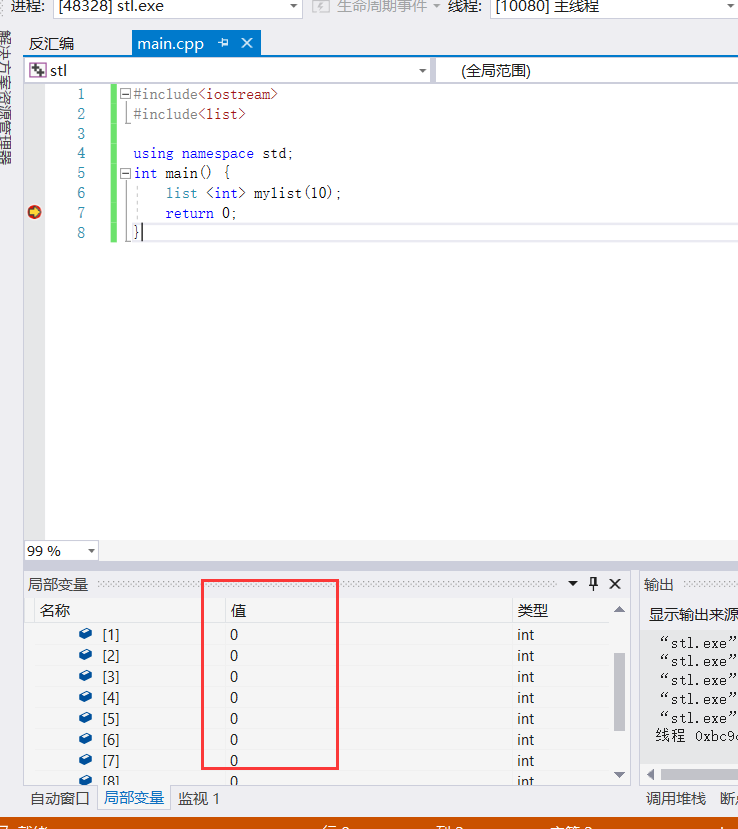This screenshot has width=738, height=829.
Task: Click the output panel left scroll arrow
Action: click(x=651, y=775)
